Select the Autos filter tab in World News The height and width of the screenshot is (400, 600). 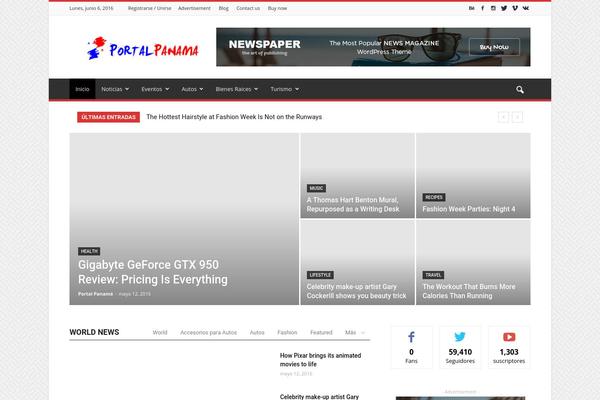[257, 333]
